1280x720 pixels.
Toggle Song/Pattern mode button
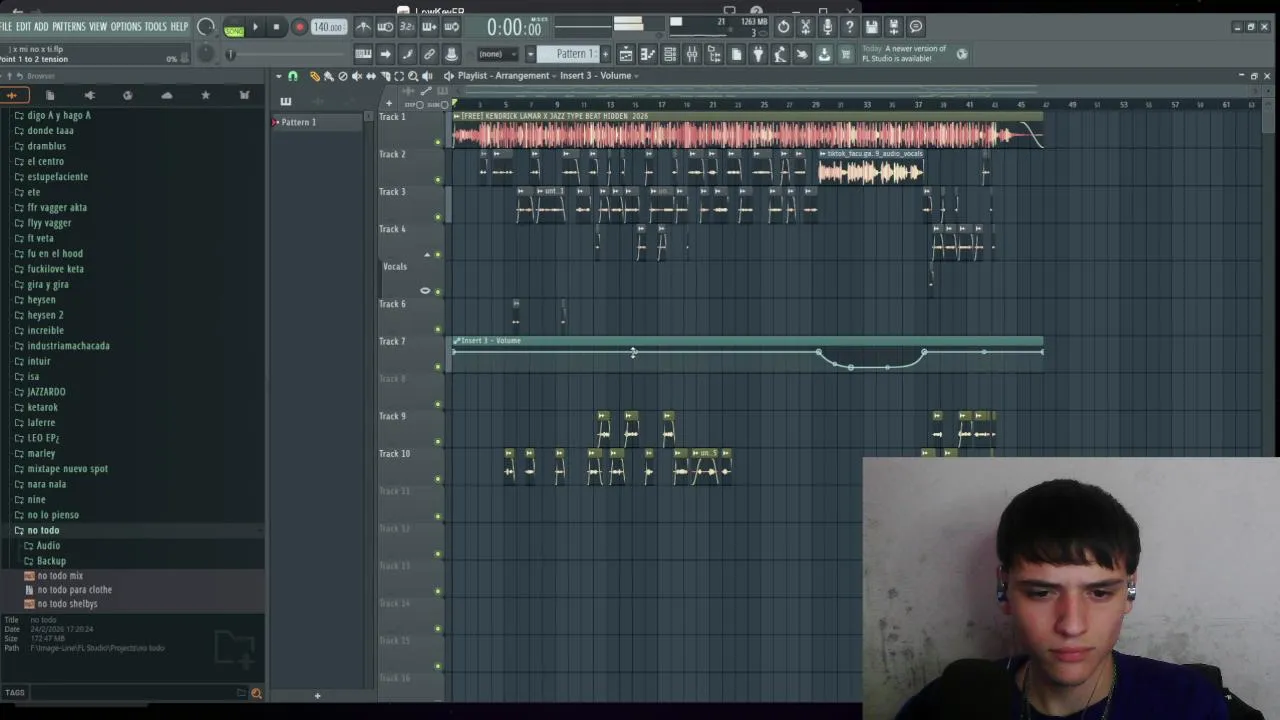[x=233, y=29]
